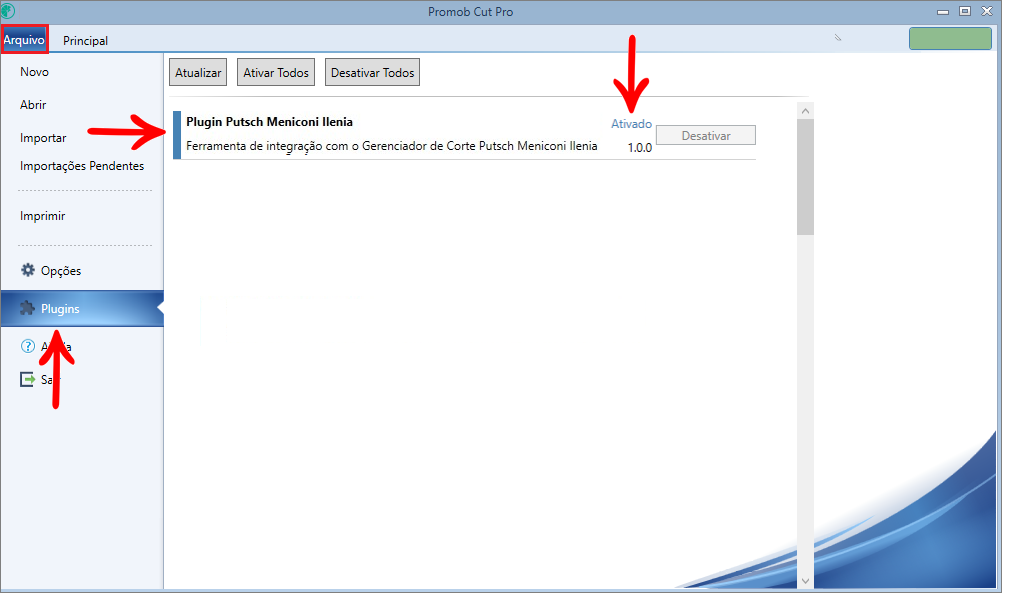Click the Plugin Putsch Meniconi Ilenia title
This screenshot has width=1012, height=603.
click(269, 121)
